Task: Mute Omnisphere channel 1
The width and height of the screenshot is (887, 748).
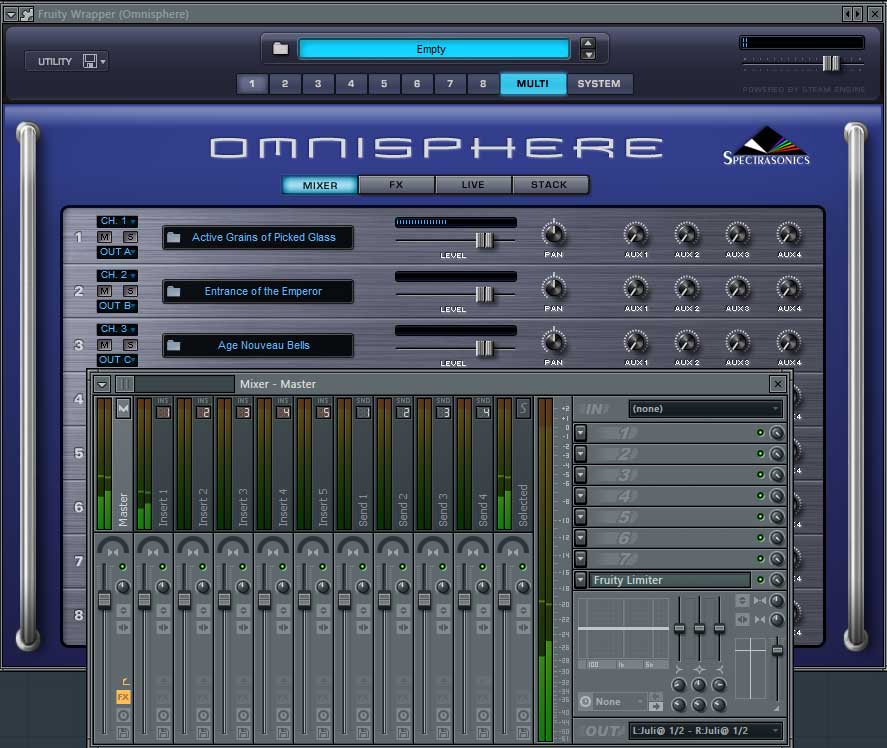Action: [103, 237]
